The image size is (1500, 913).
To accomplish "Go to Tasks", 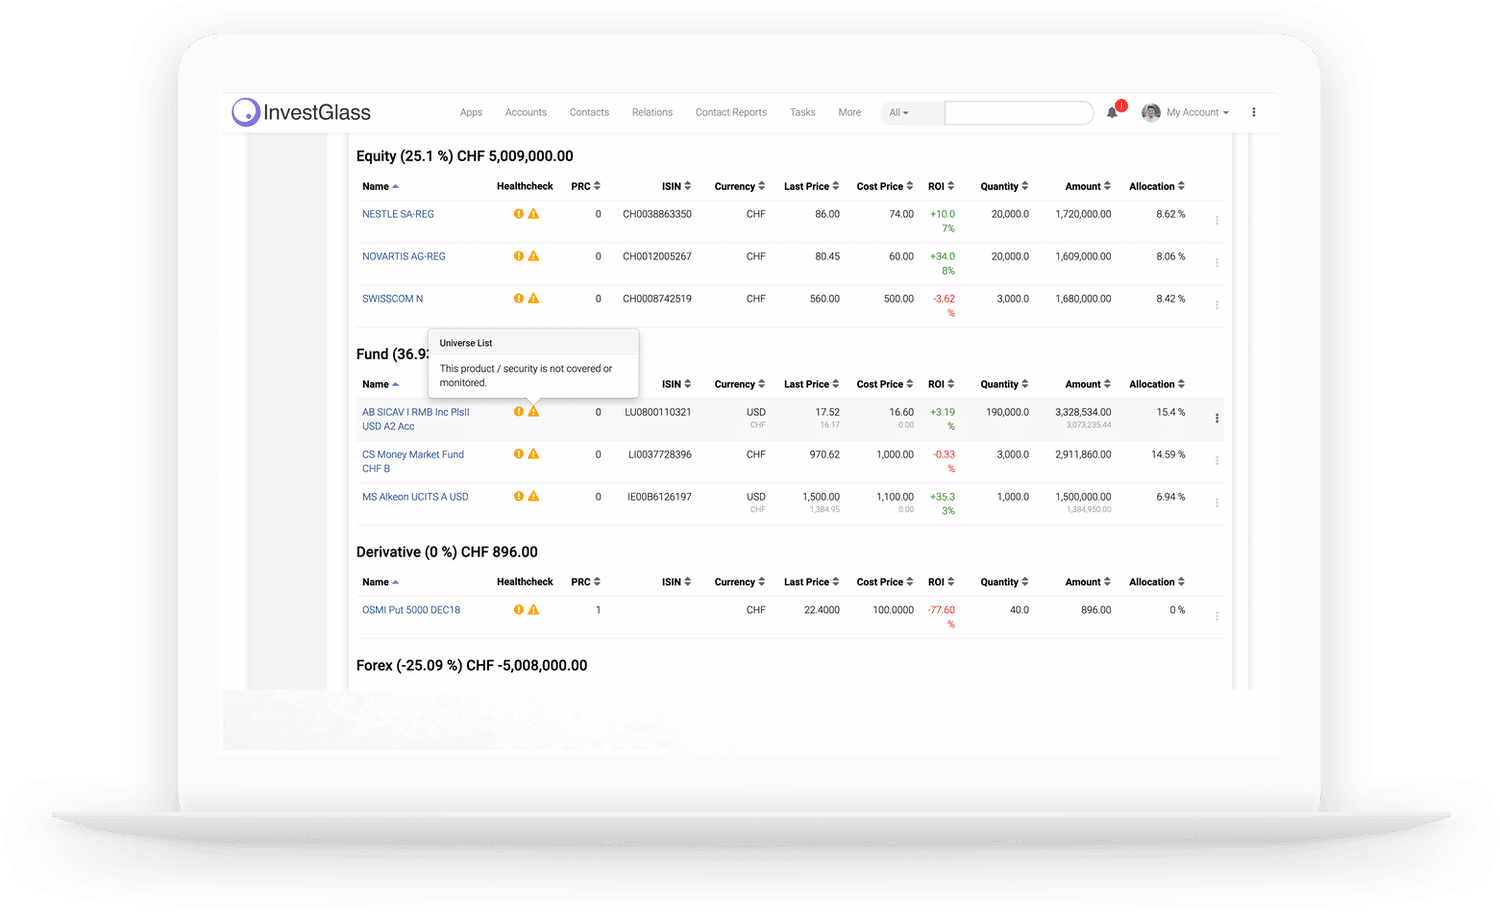I will 803,112.
